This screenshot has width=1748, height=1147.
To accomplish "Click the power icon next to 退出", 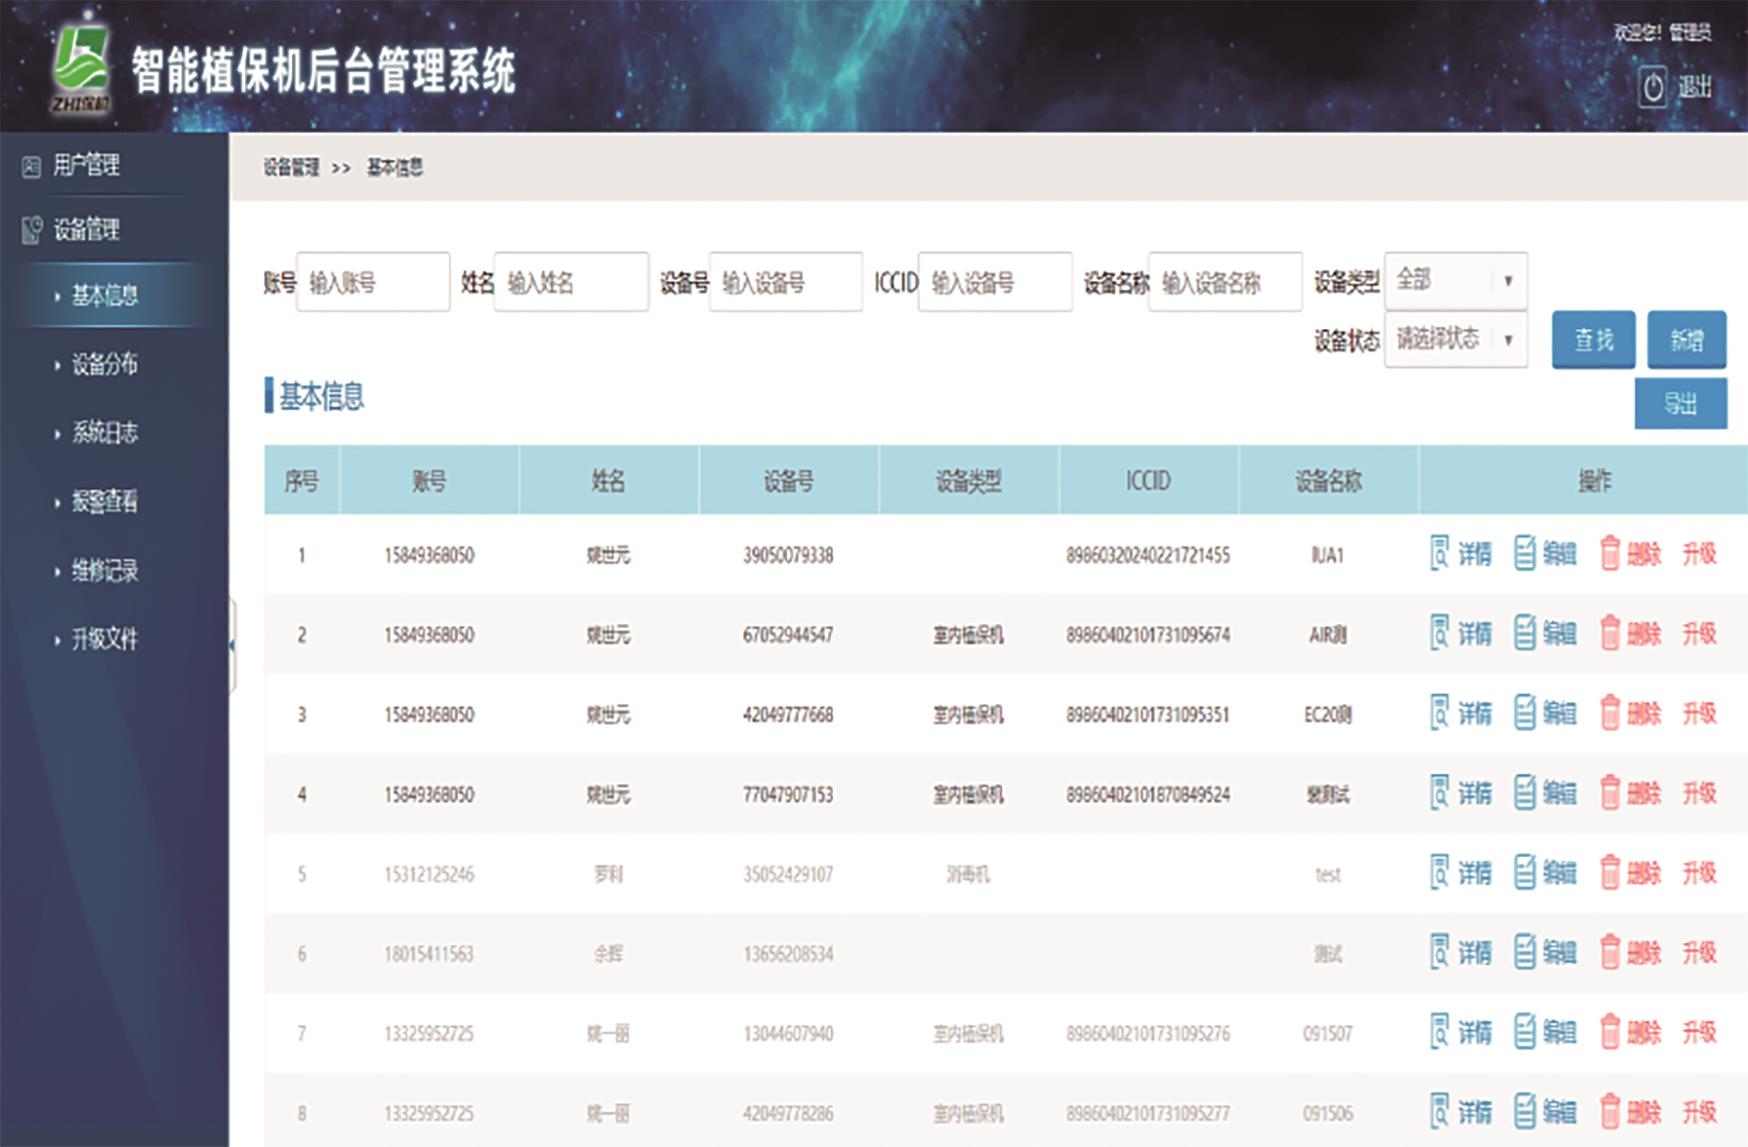I will 1652,88.
